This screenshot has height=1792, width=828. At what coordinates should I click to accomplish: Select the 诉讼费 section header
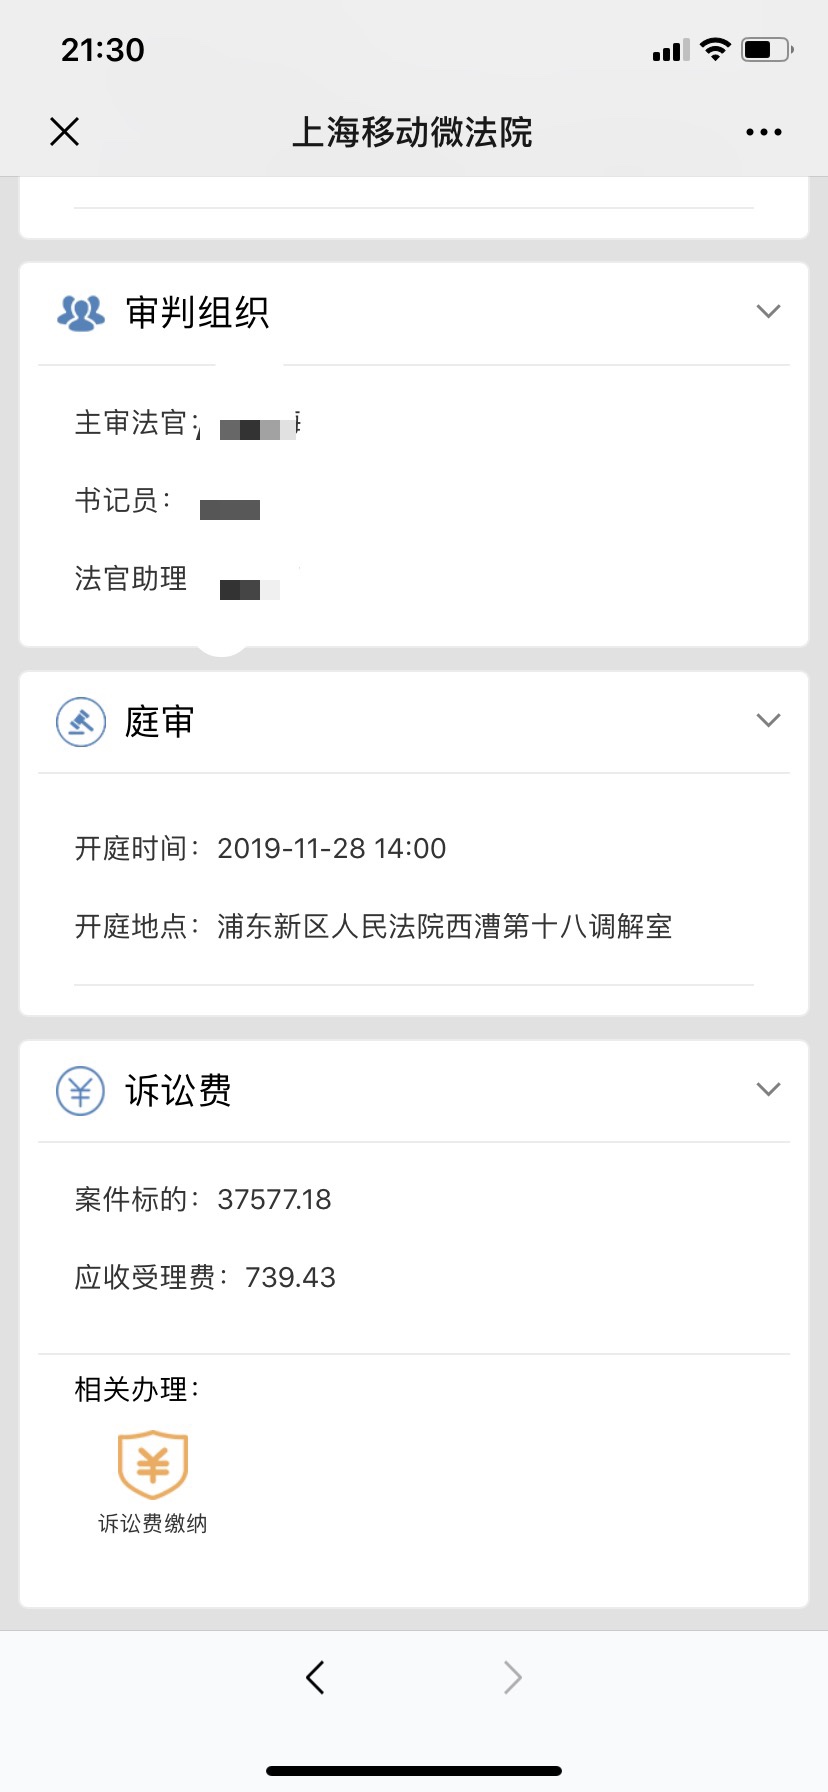pos(414,1090)
